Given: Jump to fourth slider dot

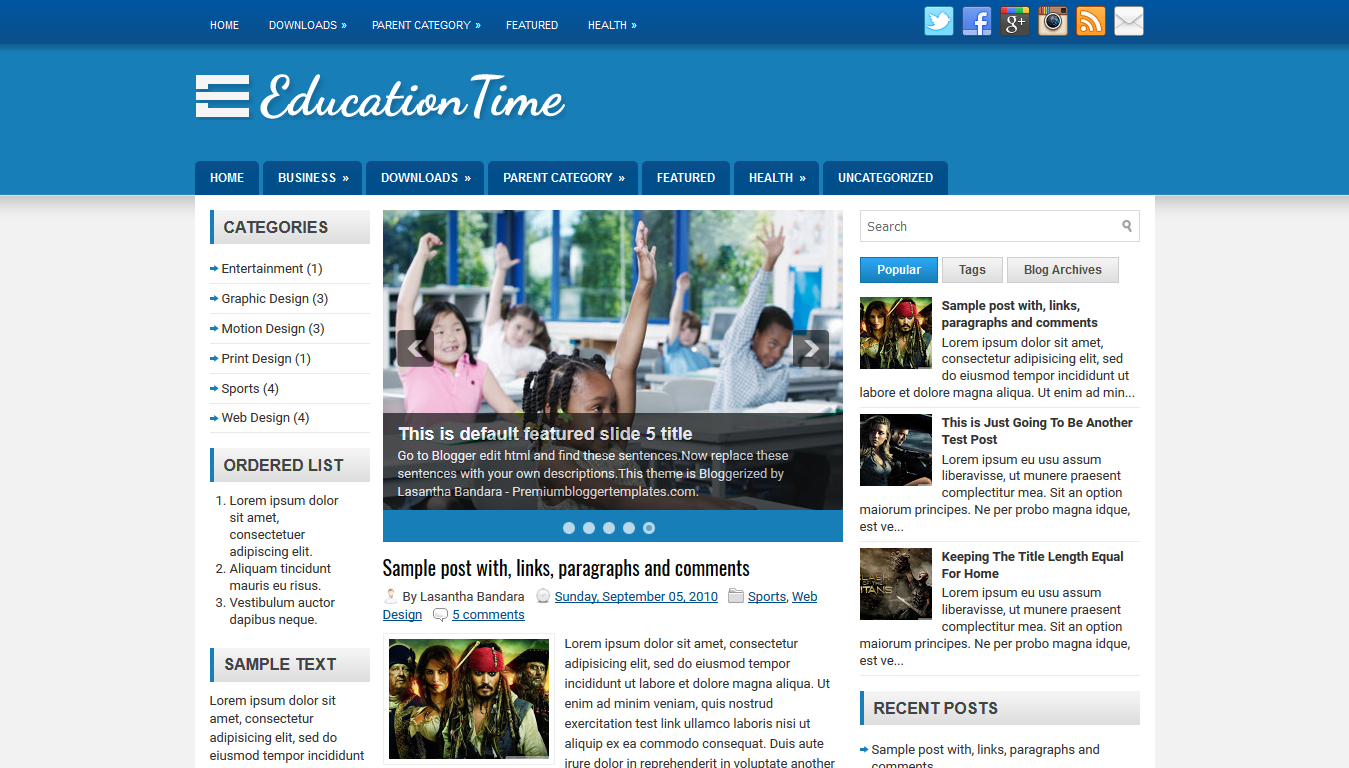Looking at the screenshot, I should [629, 527].
